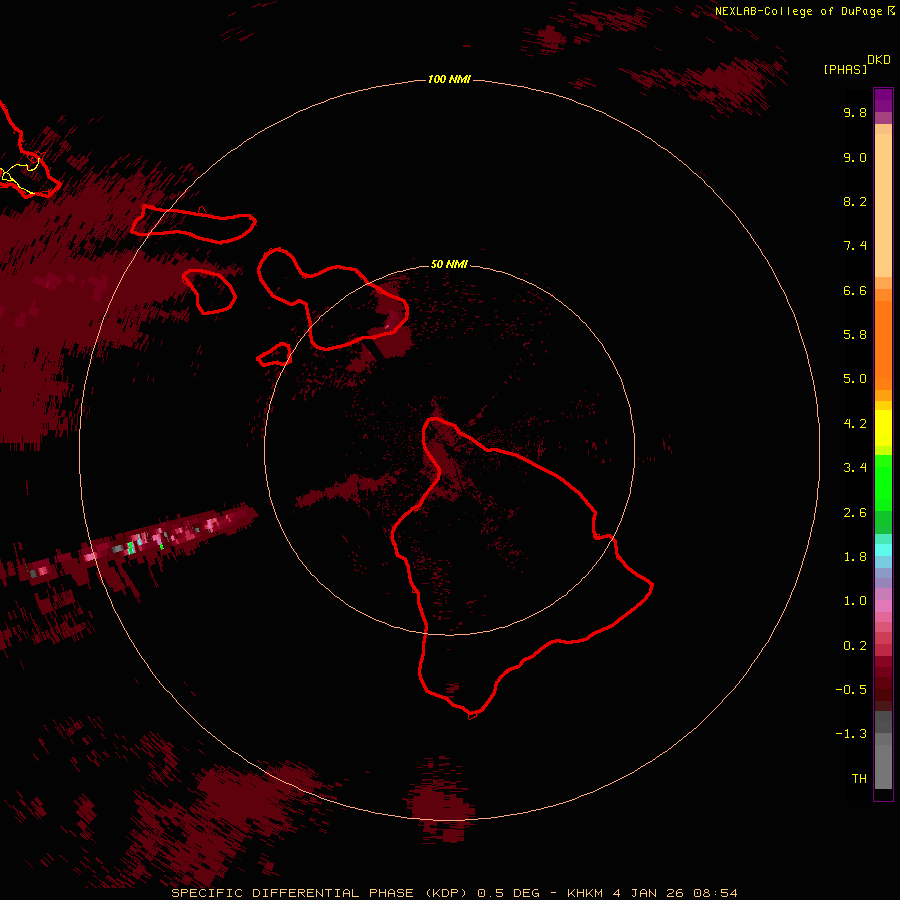Click the (KDP) abbreviation in the caption
The image size is (900, 900).
pos(447,893)
